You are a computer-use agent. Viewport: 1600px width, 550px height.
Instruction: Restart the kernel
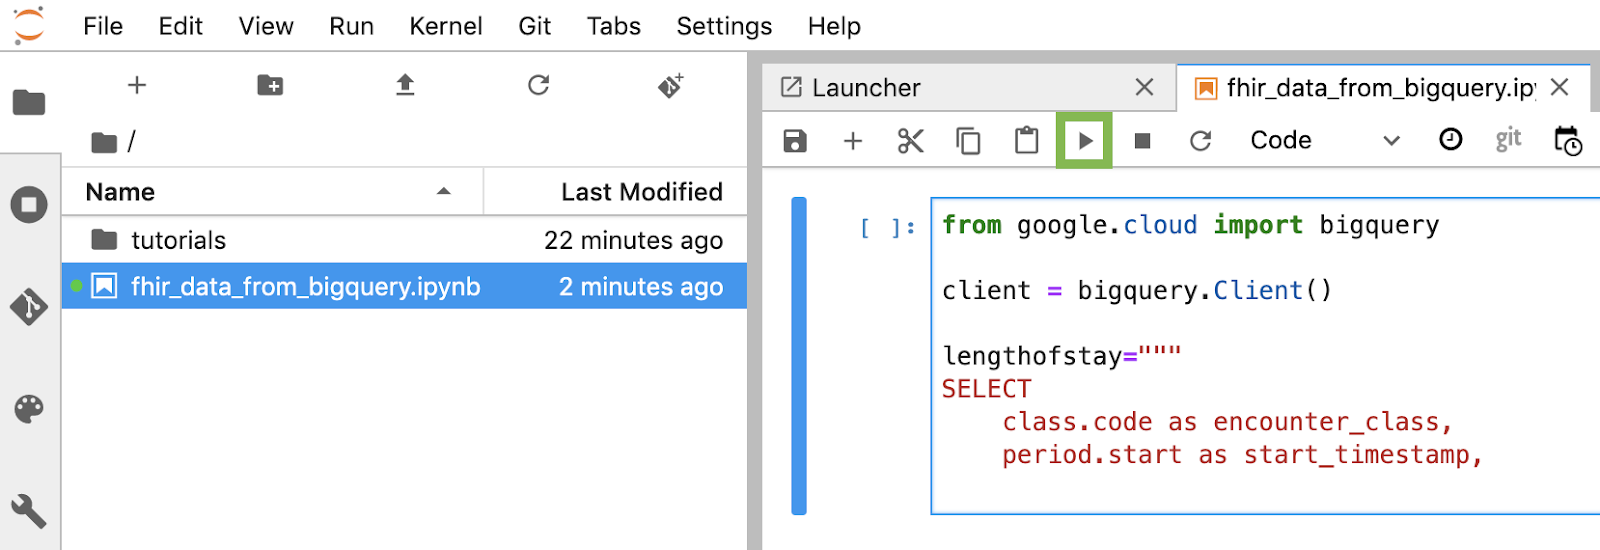(x=1200, y=141)
